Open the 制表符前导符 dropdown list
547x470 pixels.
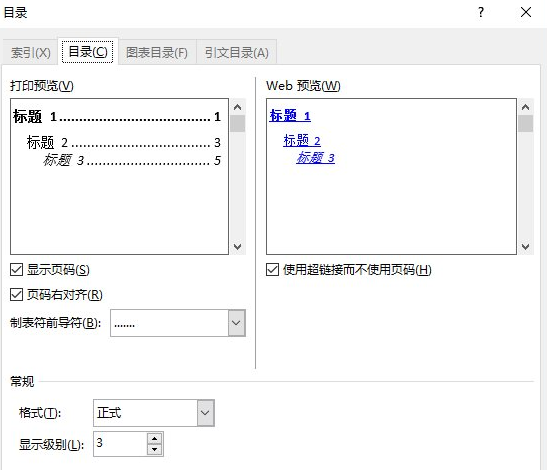pyautogui.click(x=237, y=323)
